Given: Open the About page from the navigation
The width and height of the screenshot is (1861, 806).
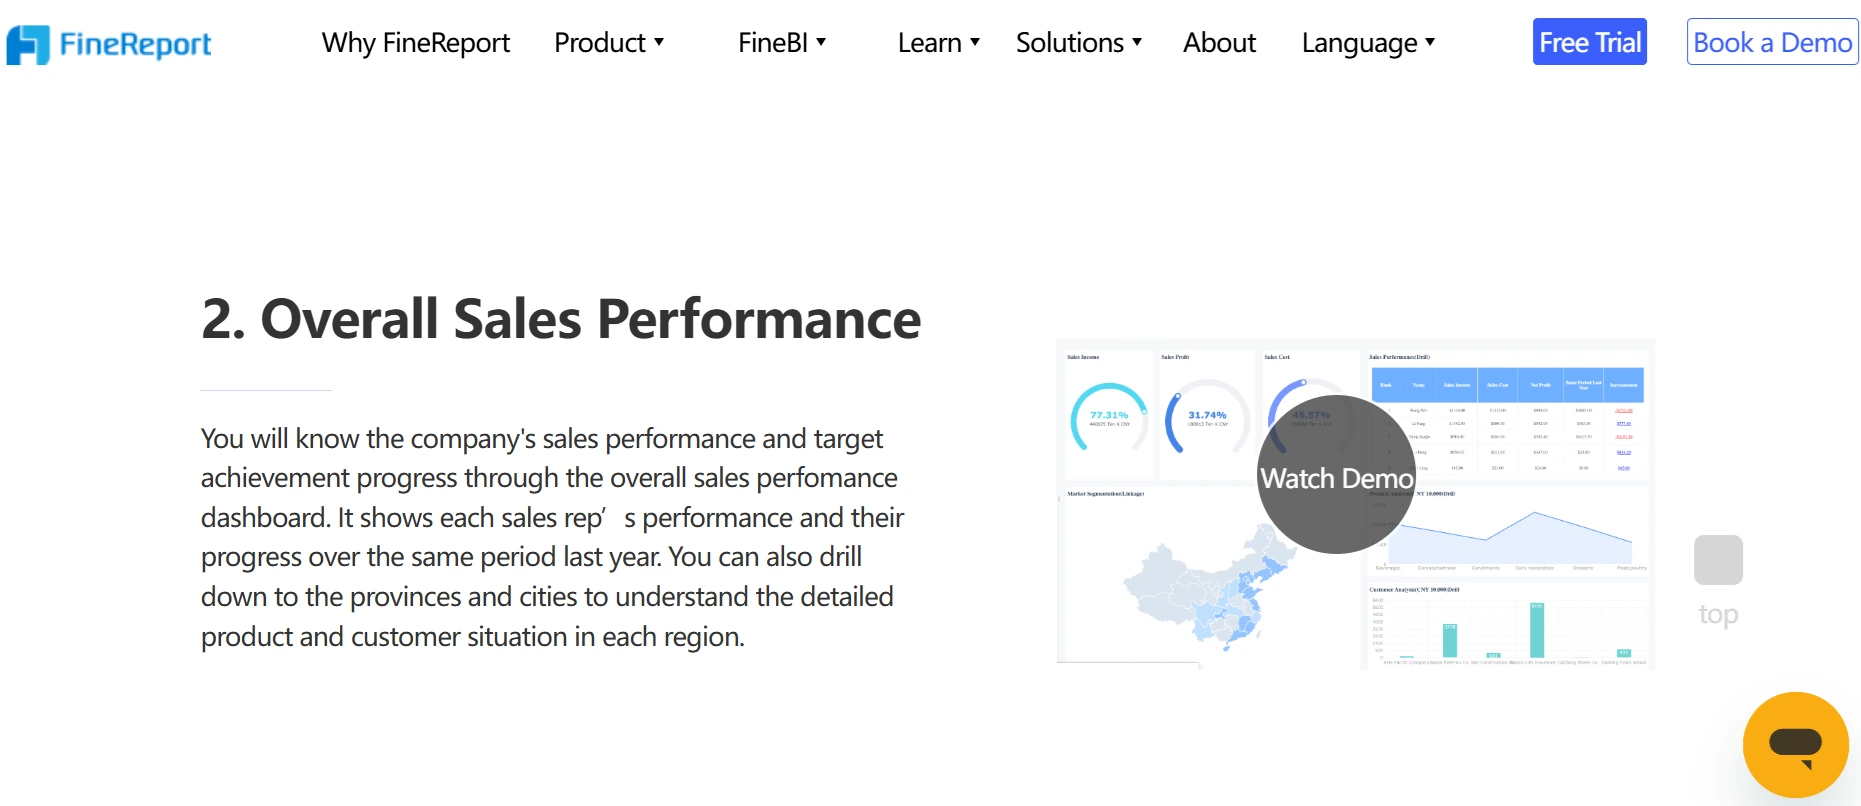Looking at the screenshot, I should [1218, 42].
